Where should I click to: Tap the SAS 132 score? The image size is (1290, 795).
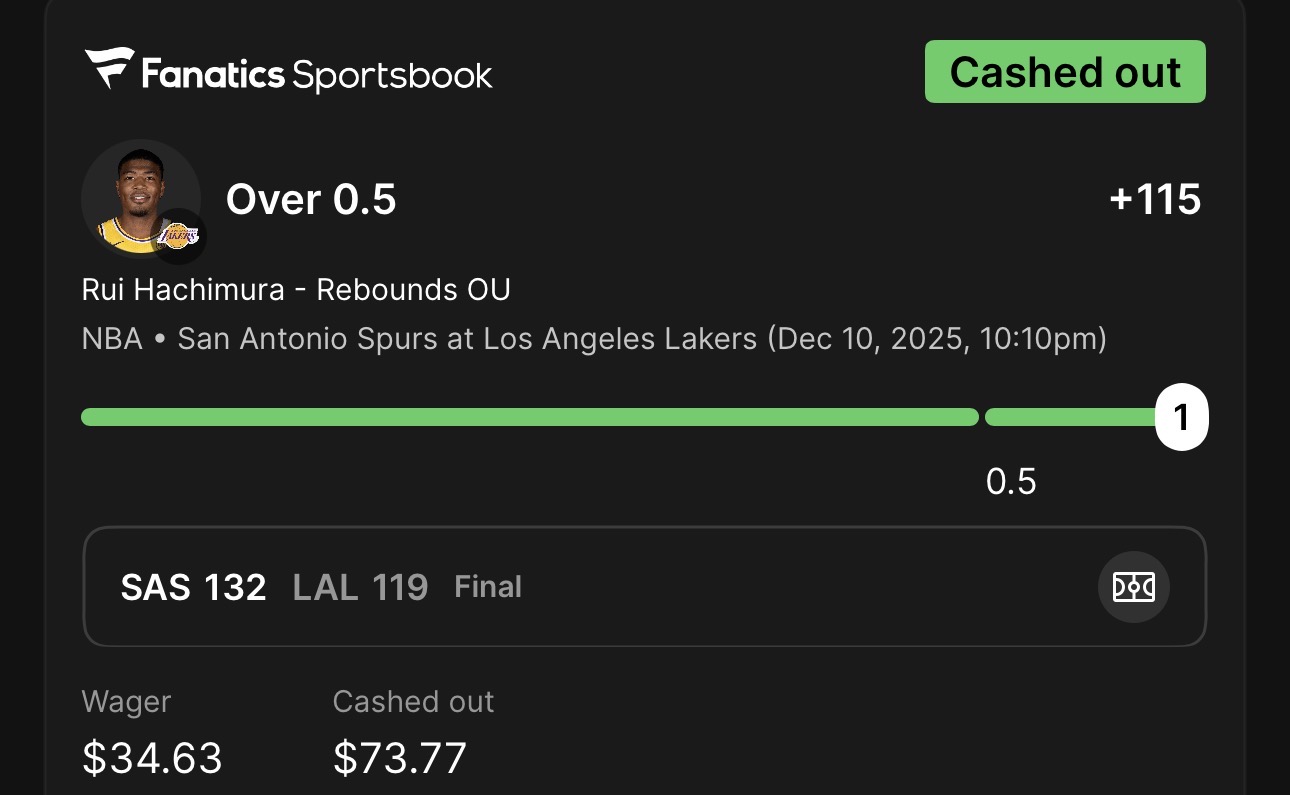[194, 587]
